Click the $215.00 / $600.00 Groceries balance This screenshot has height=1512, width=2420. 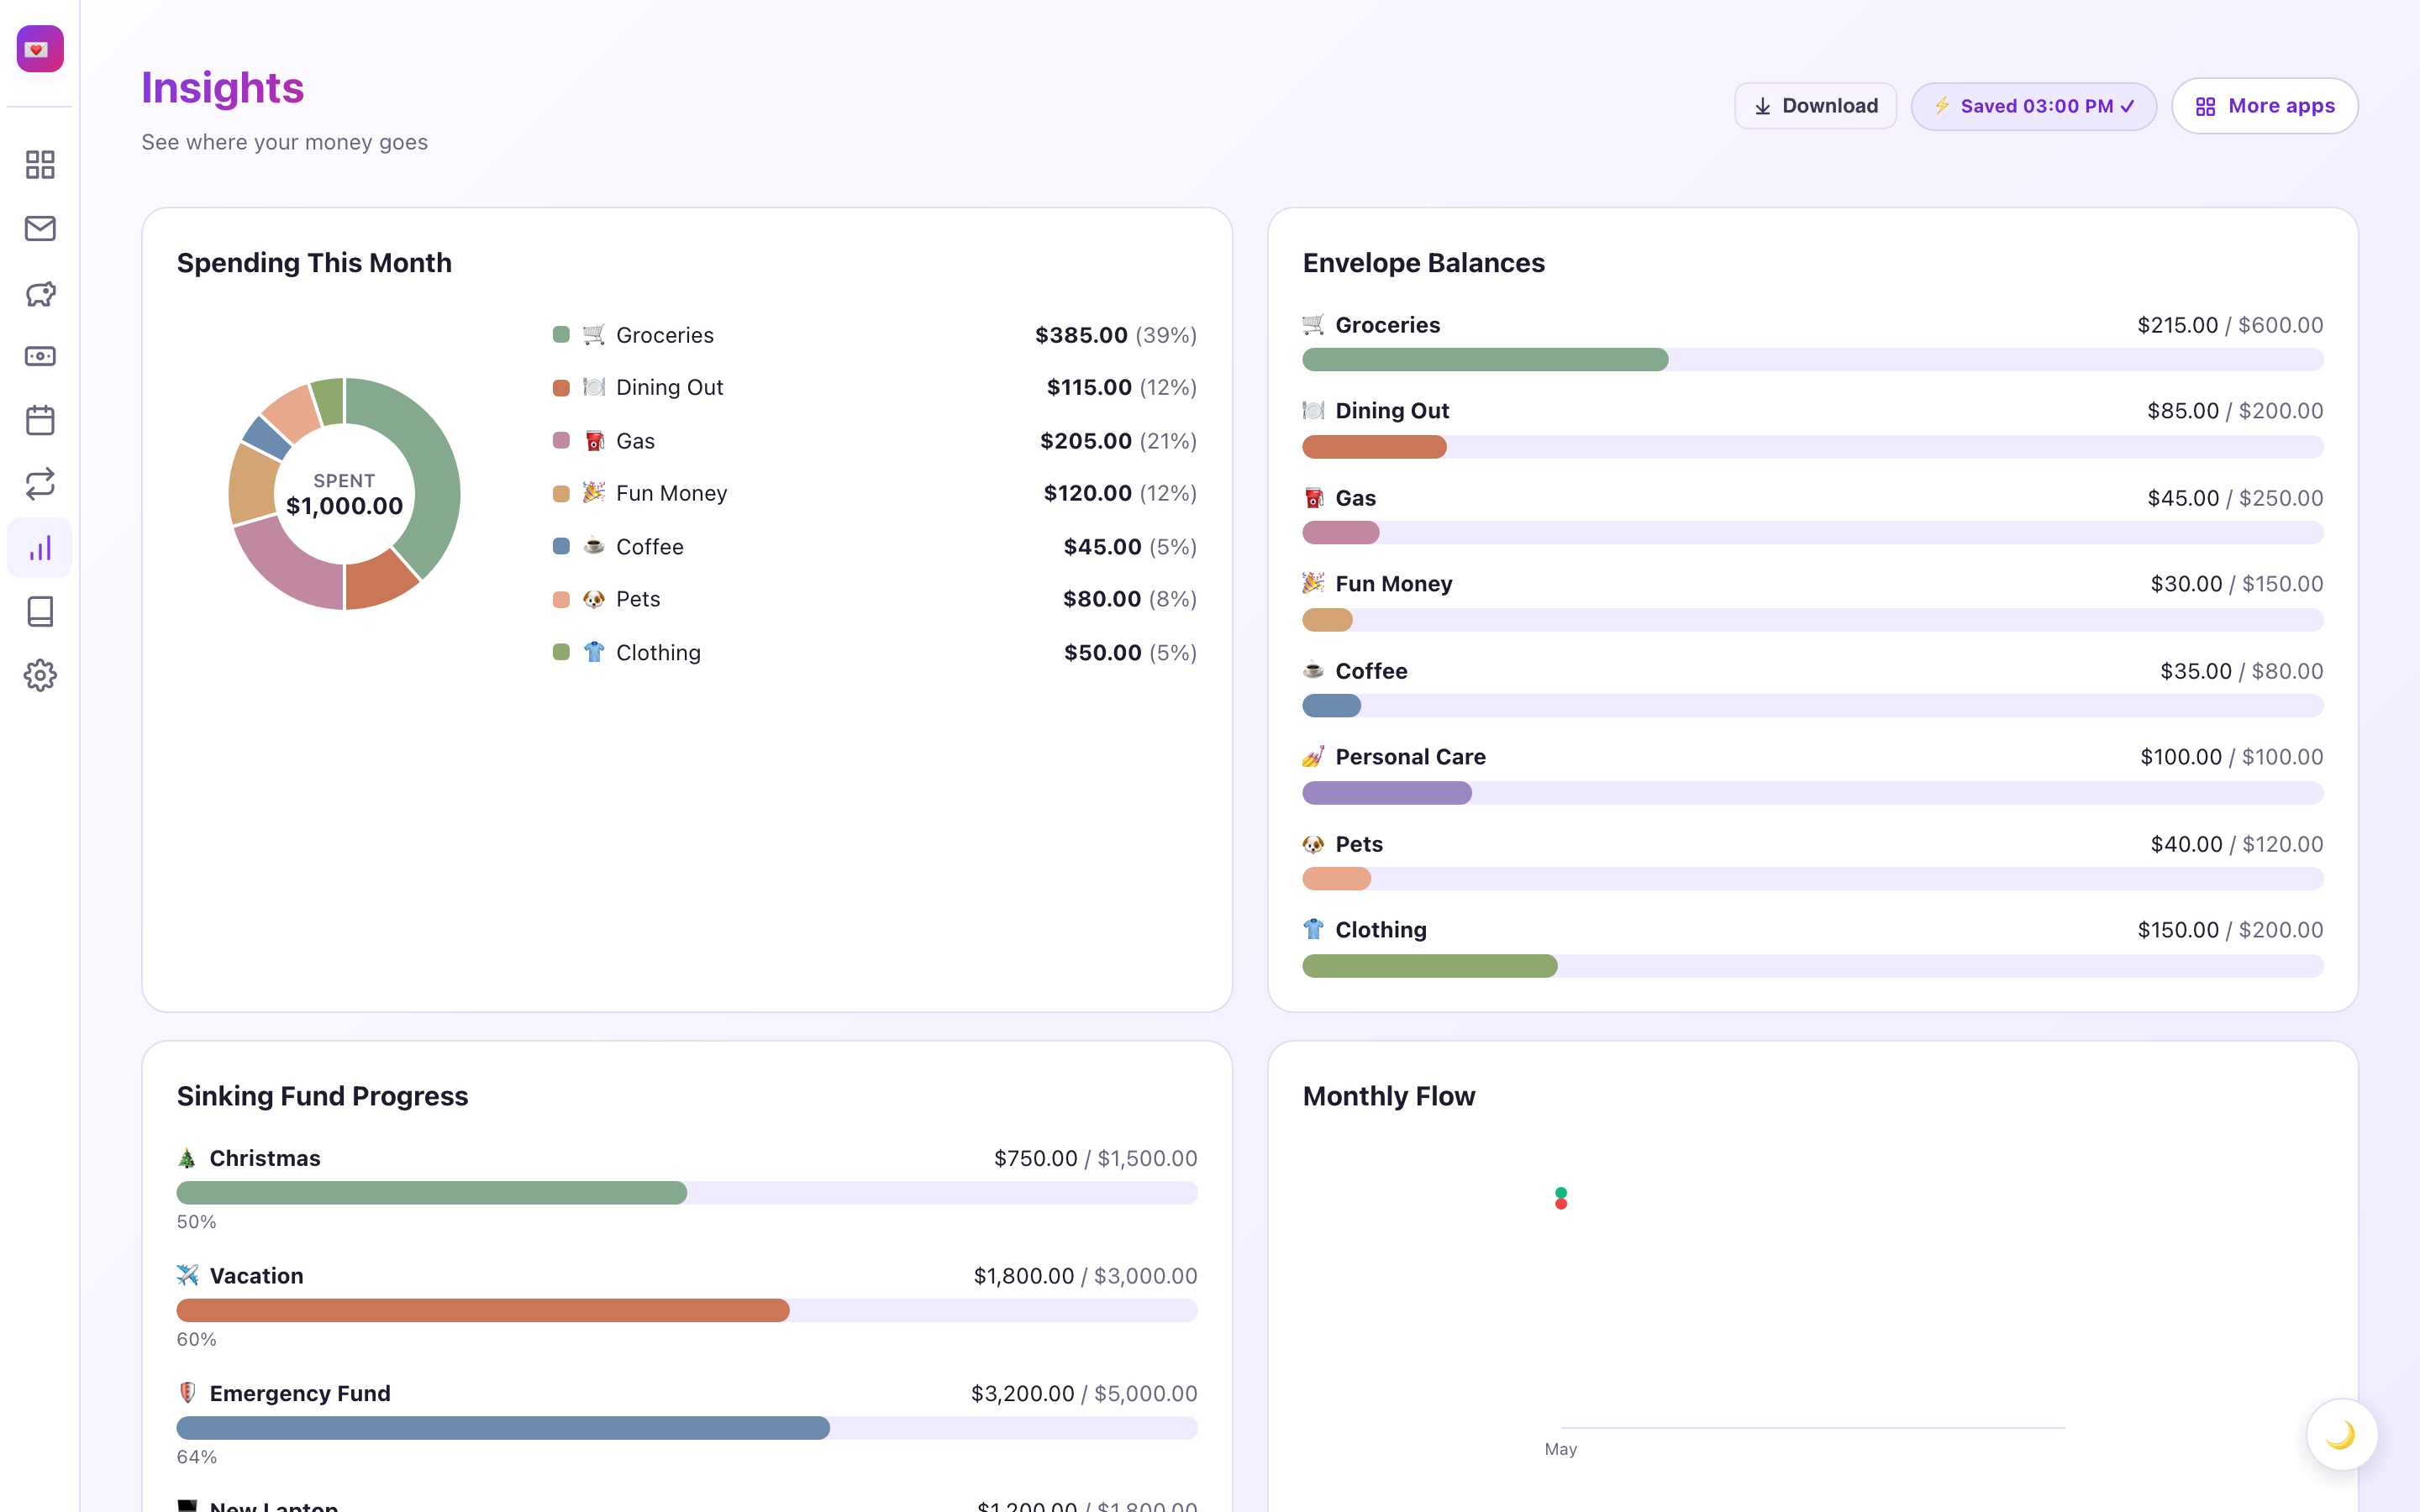(x=2230, y=325)
